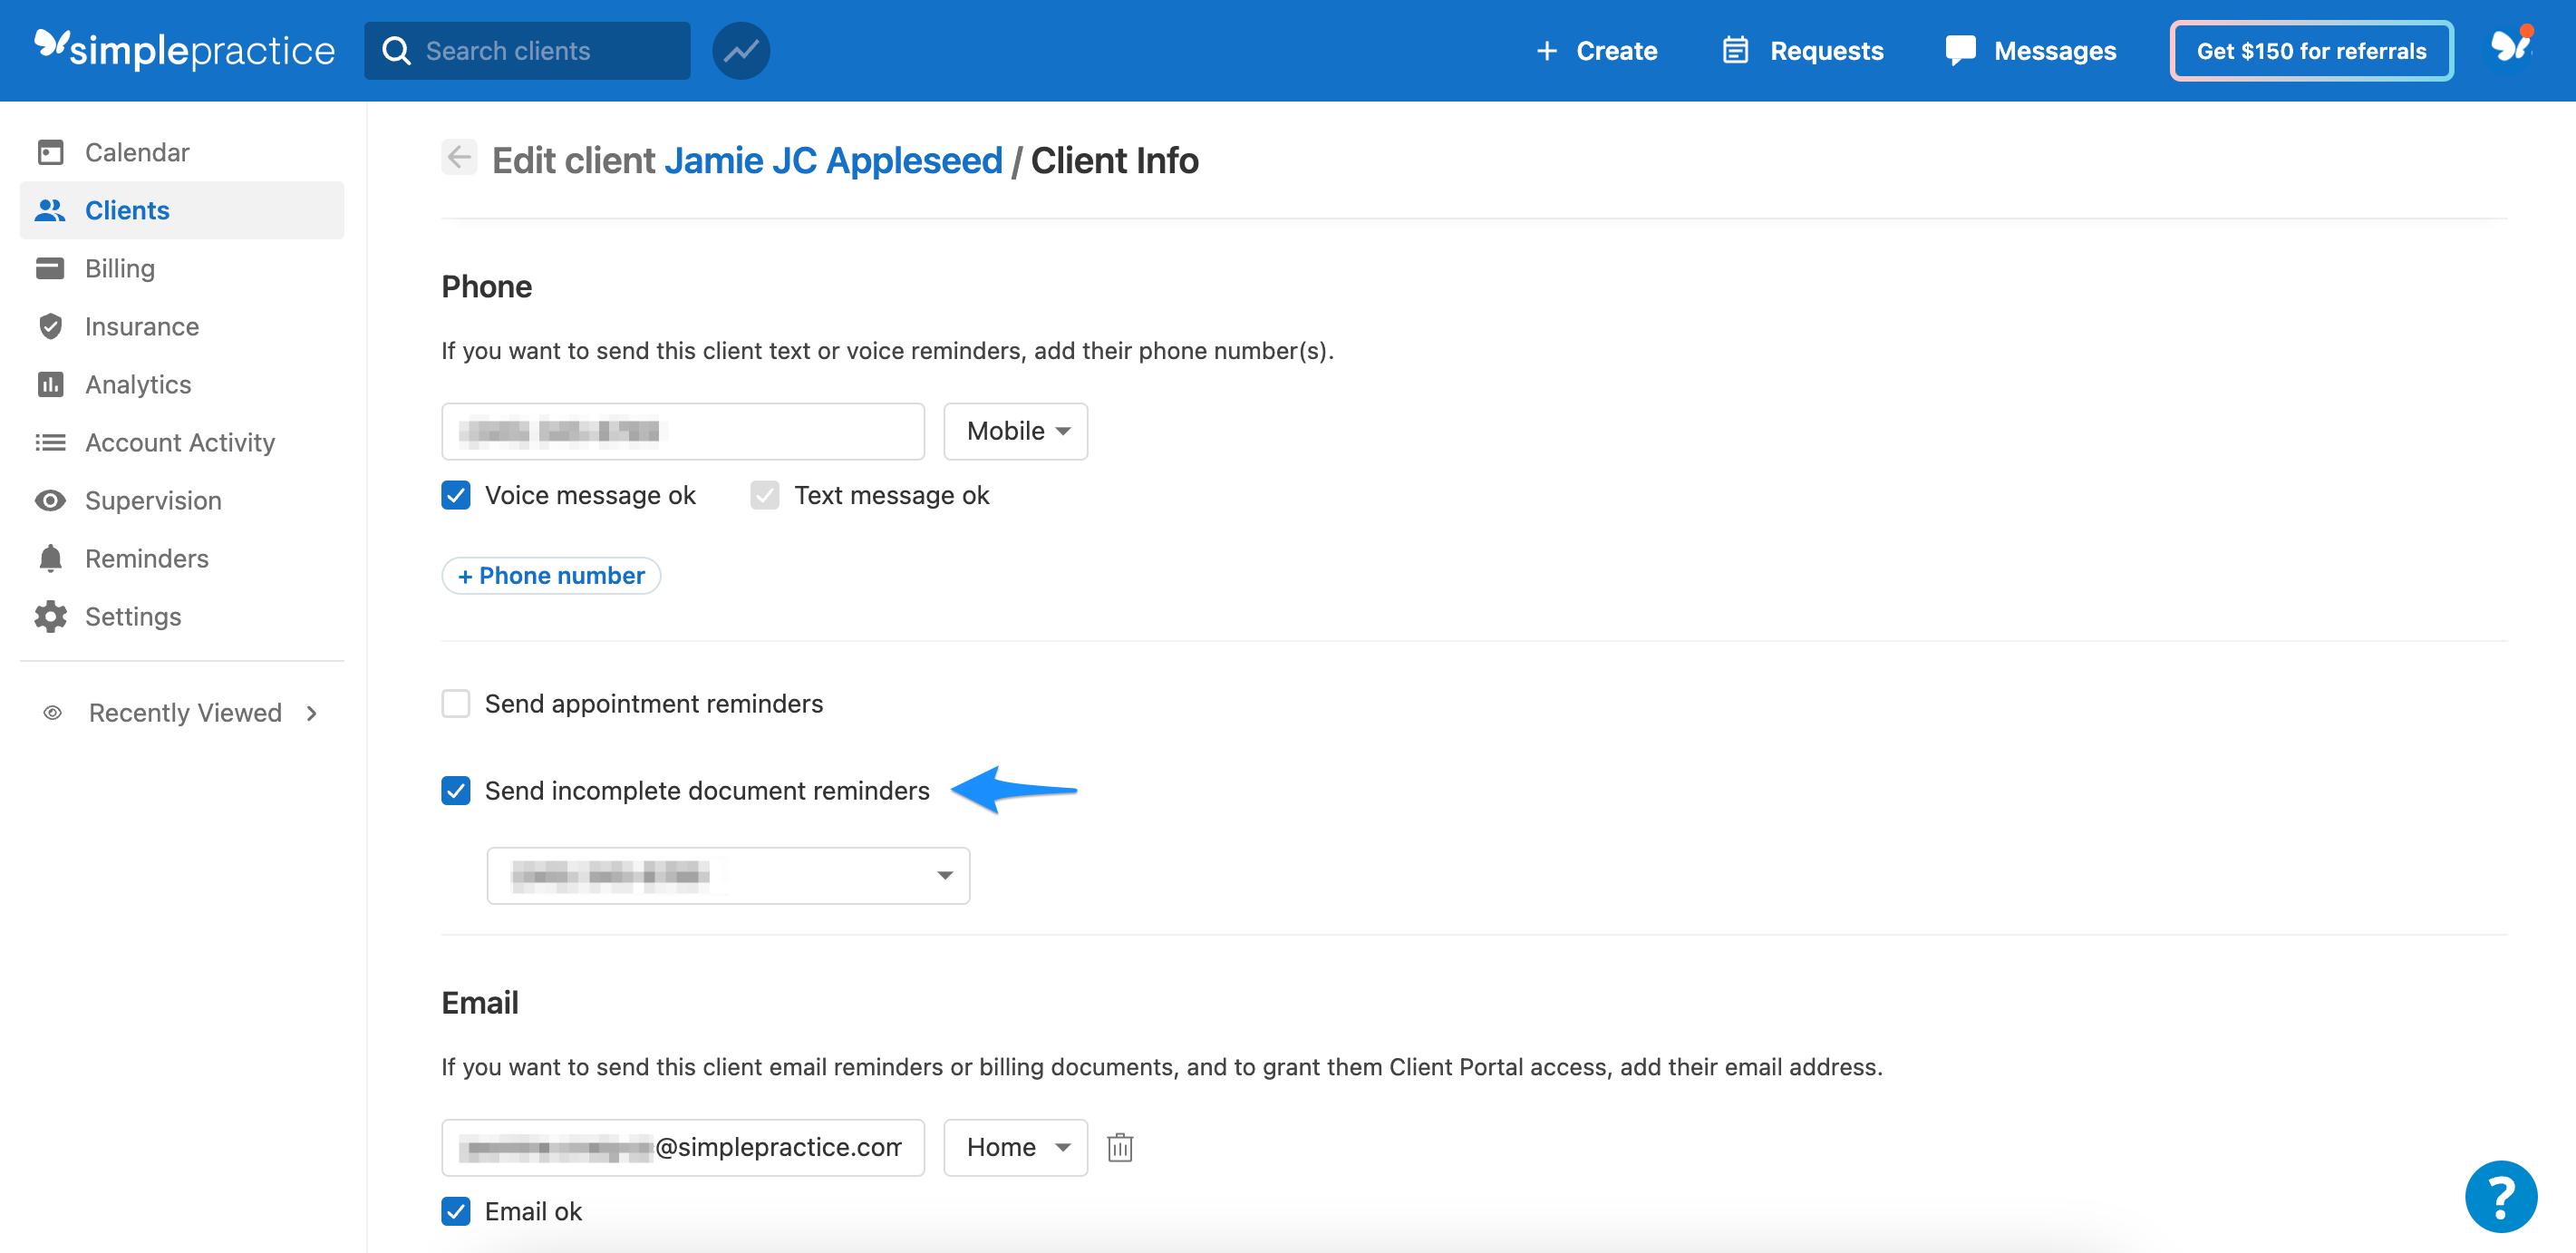Click the back arrow next to Edit client

click(x=459, y=158)
